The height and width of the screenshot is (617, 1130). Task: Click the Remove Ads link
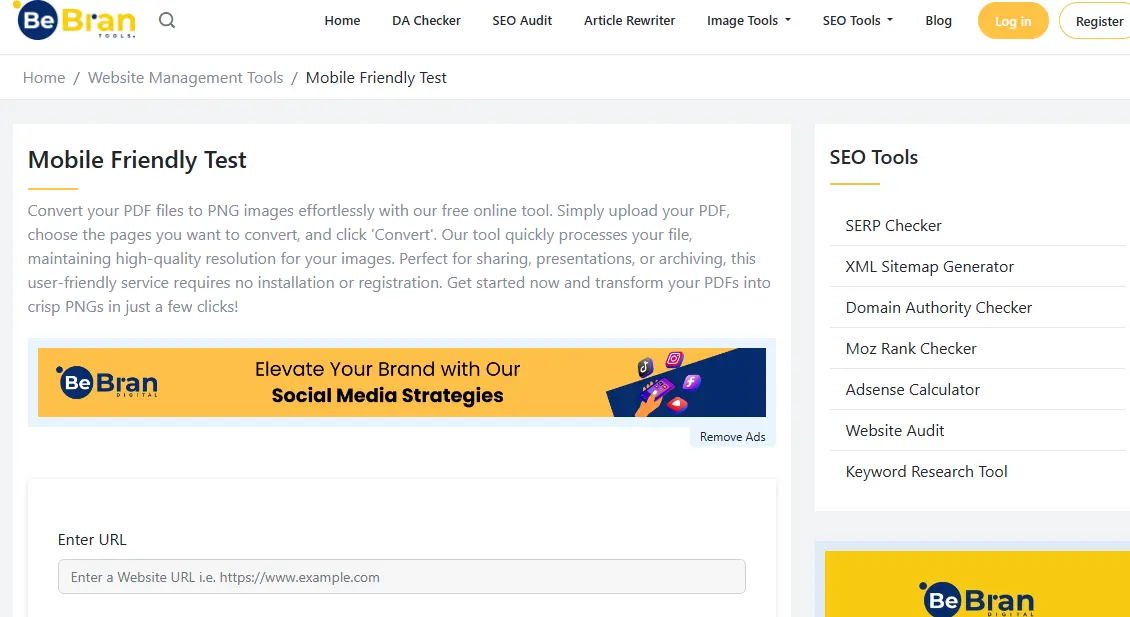tap(732, 437)
